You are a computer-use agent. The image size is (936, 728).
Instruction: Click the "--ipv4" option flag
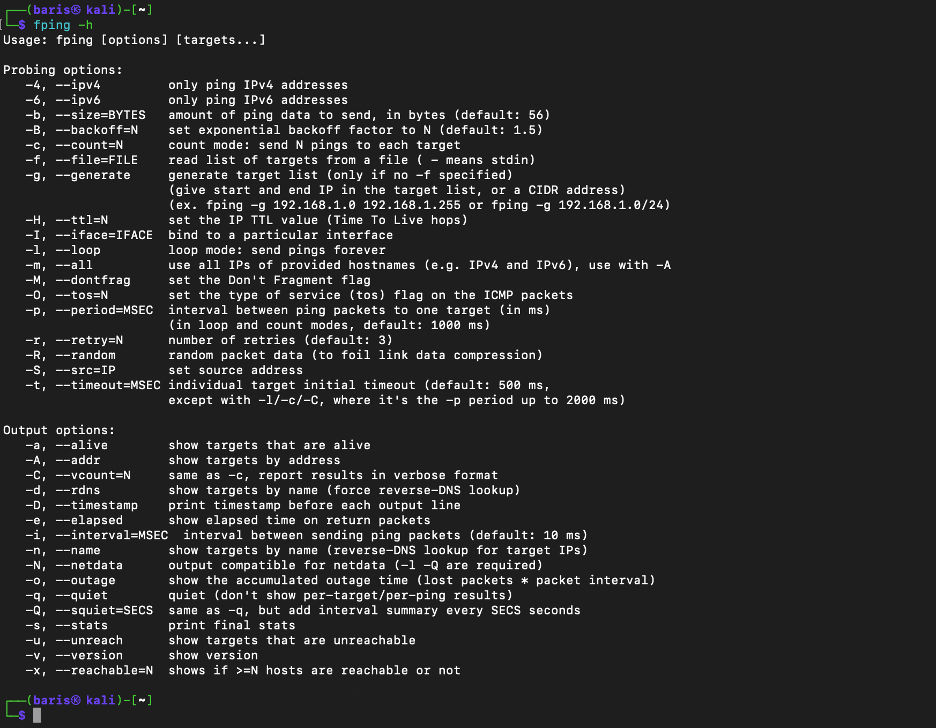click(78, 85)
